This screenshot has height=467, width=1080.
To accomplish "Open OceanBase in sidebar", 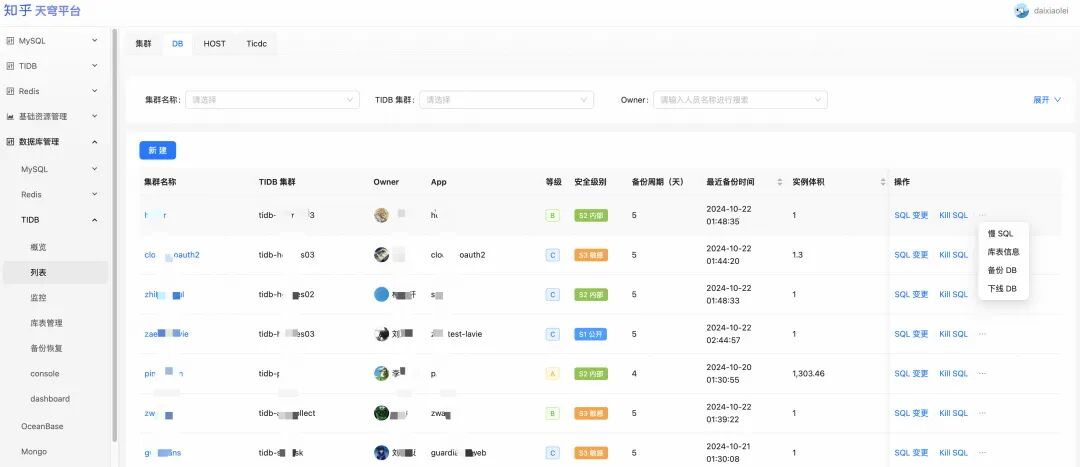I will tap(42, 426).
